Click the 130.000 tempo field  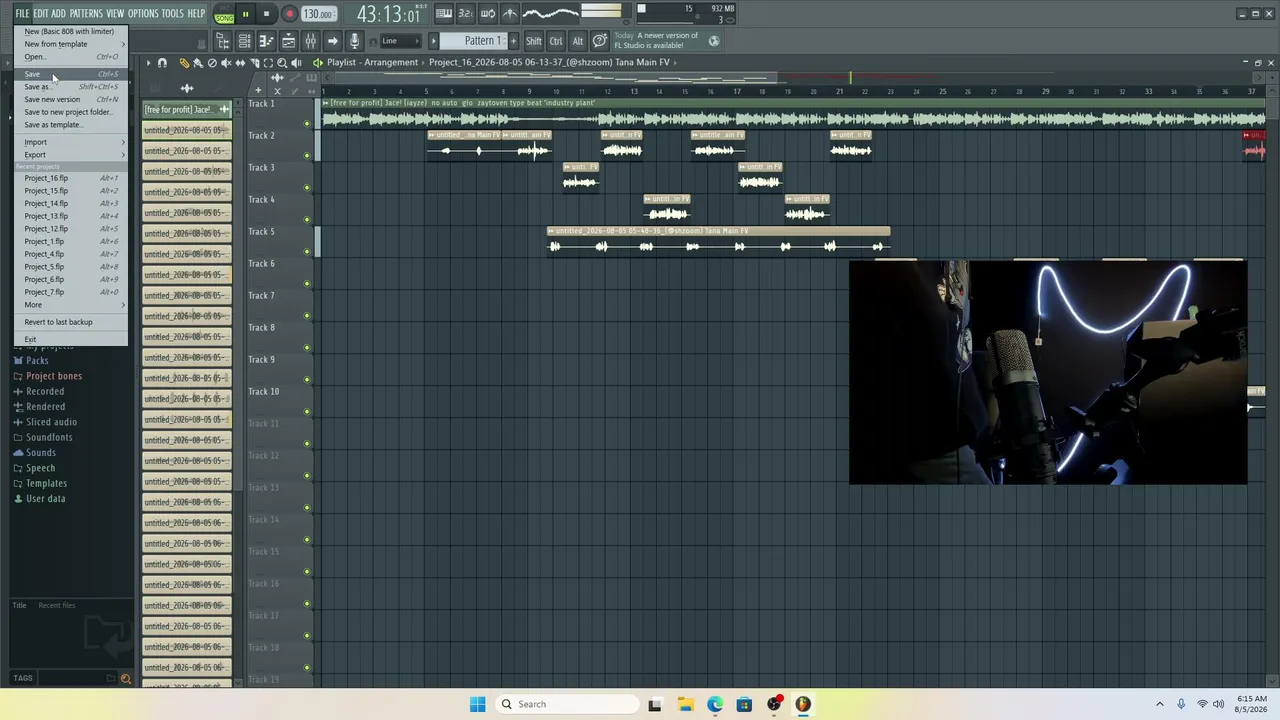(x=318, y=14)
